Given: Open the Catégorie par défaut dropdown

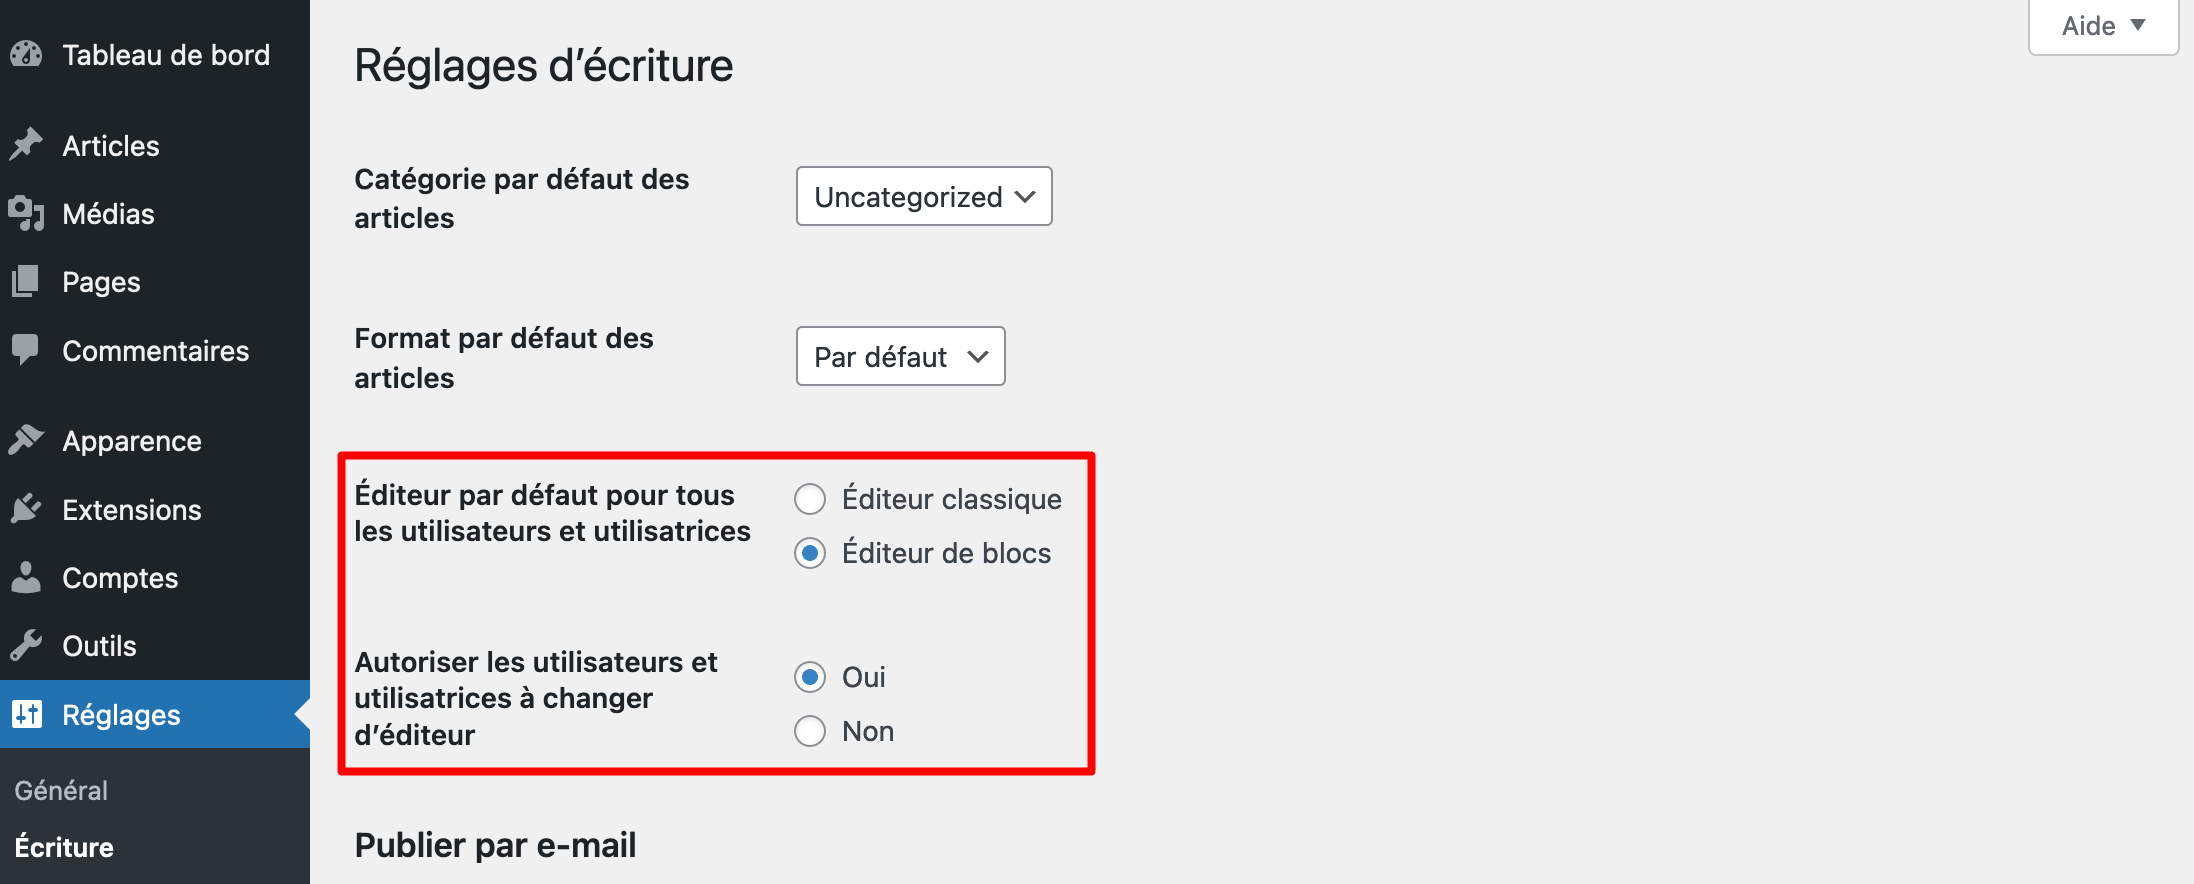Looking at the screenshot, I should [x=923, y=196].
